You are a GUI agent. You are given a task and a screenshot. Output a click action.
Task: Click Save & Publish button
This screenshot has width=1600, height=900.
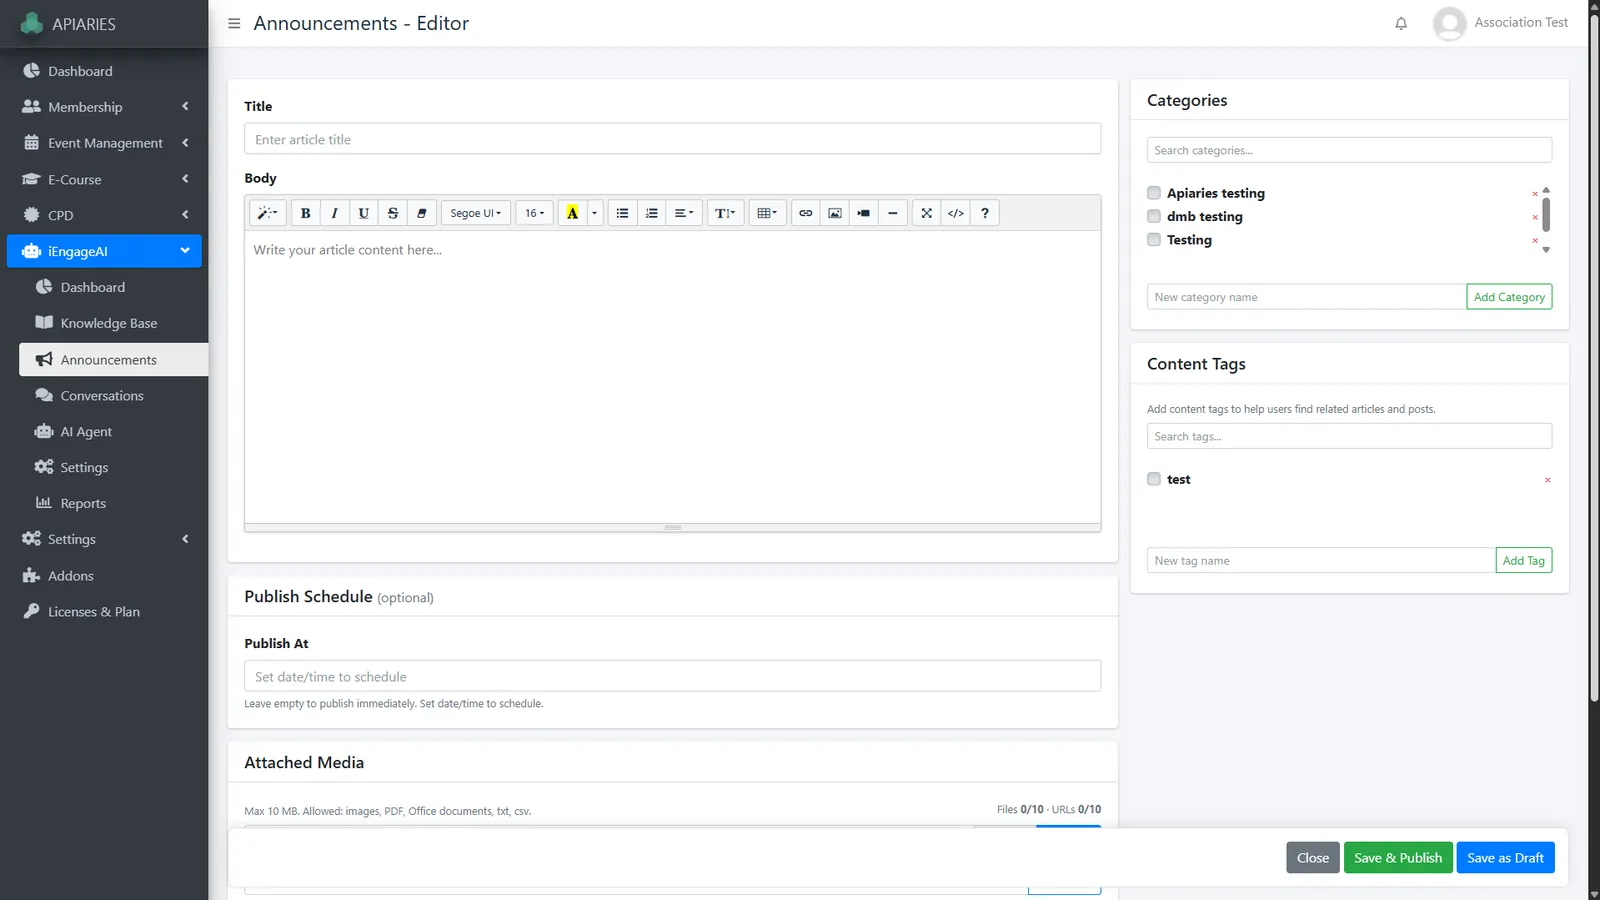pos(1398,858)
